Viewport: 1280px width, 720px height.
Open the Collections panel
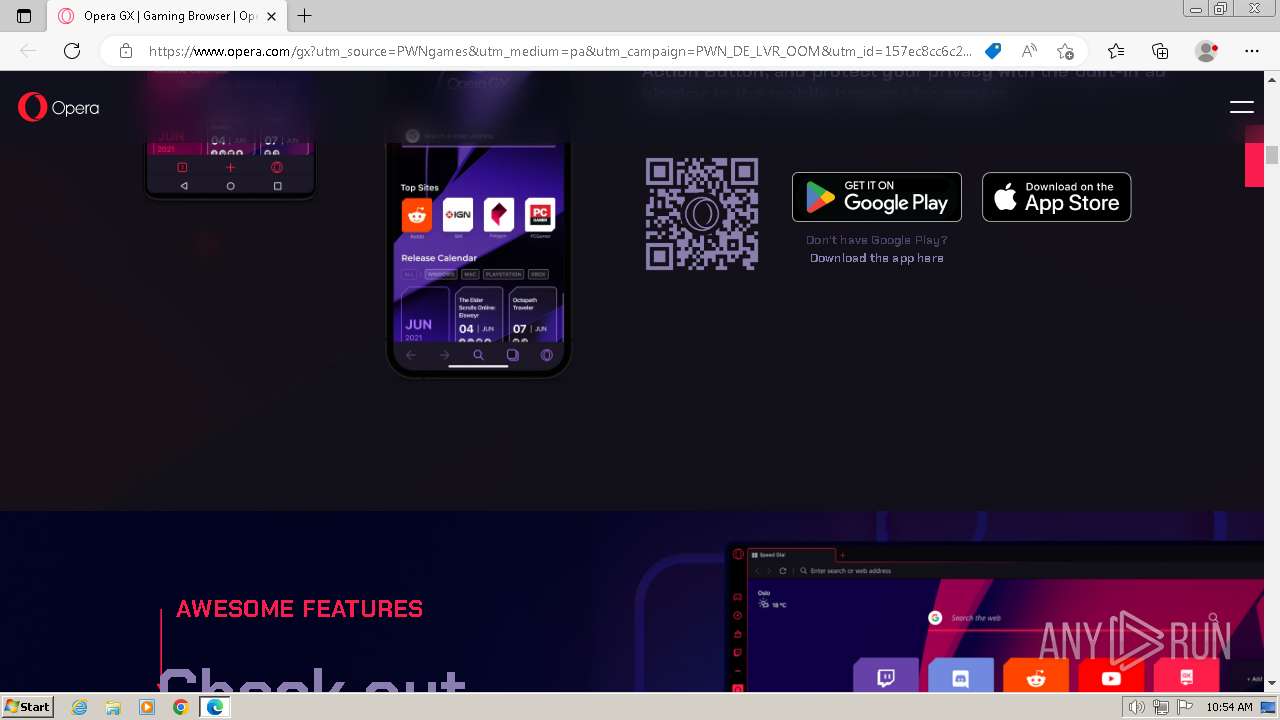(1160, 51)
